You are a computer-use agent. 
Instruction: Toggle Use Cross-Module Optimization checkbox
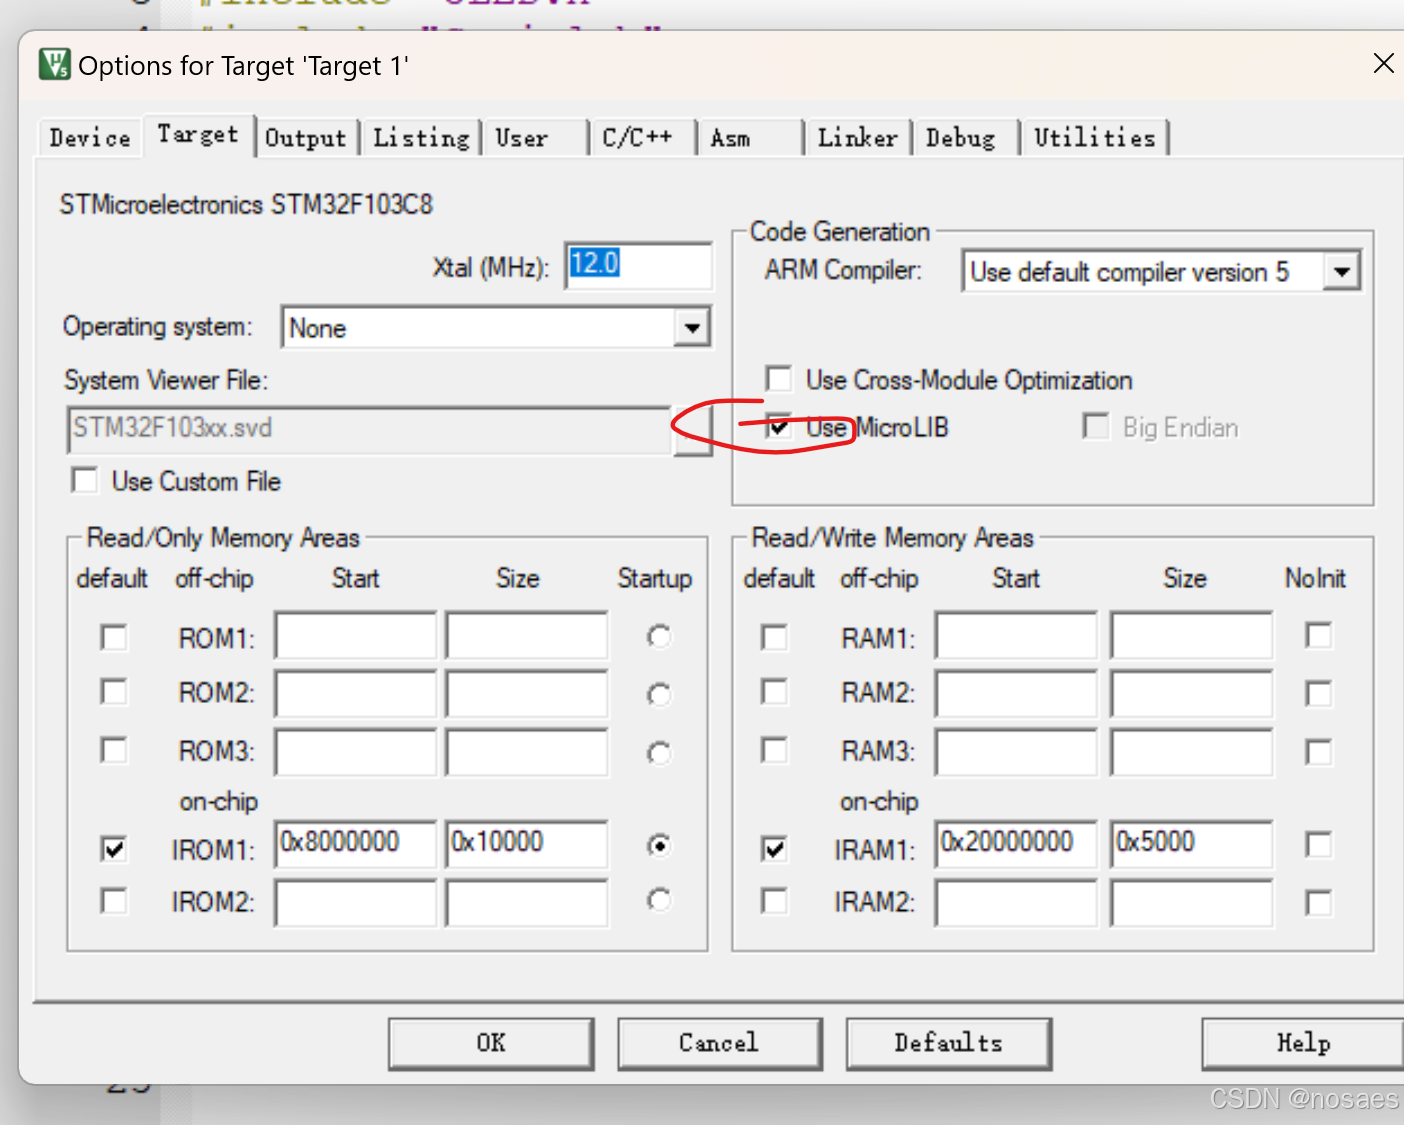[778, 379]
